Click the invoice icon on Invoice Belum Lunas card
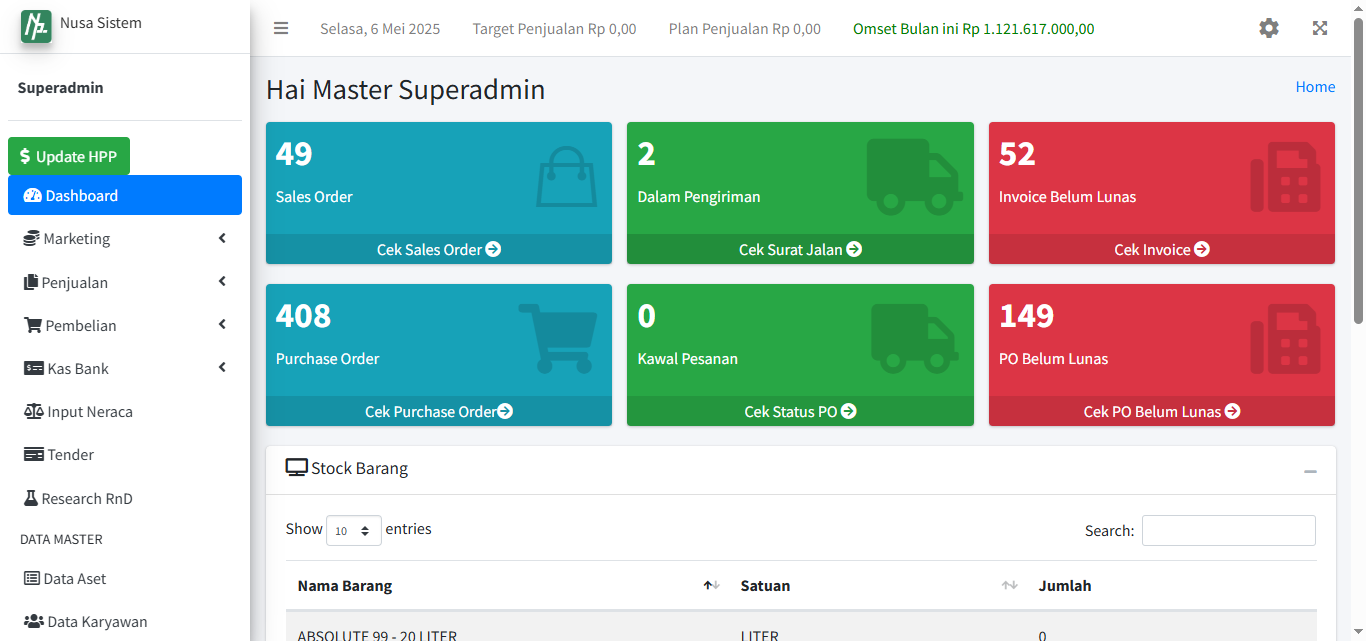The width and height of the screenshot is (1366, 641). 1285,177
